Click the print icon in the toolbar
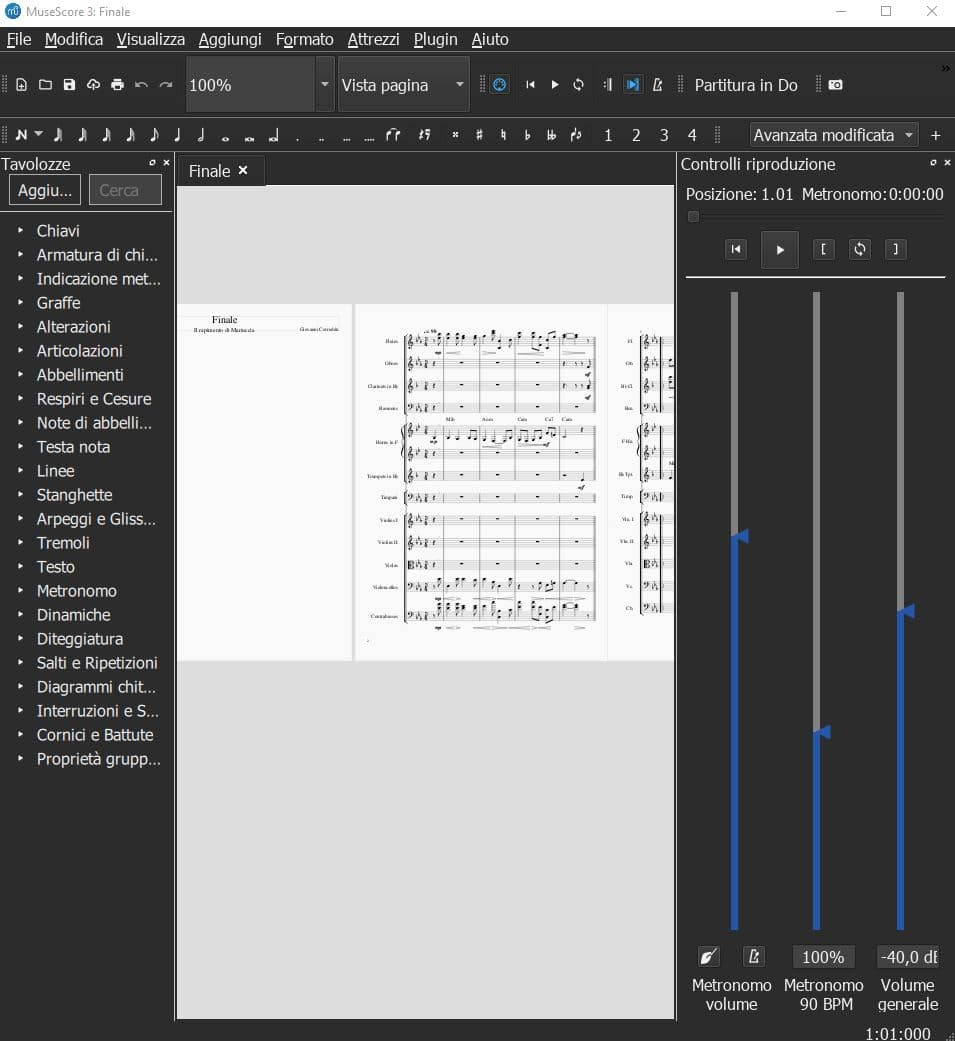955x1041 pixels. [x=117, y=85]
